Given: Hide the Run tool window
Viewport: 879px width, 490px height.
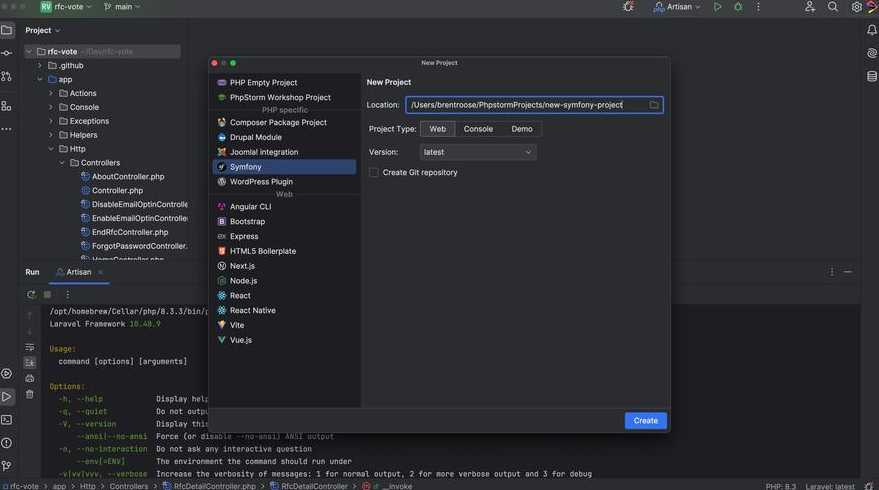Looking at the screenshot, I should [x=848, y=272].
